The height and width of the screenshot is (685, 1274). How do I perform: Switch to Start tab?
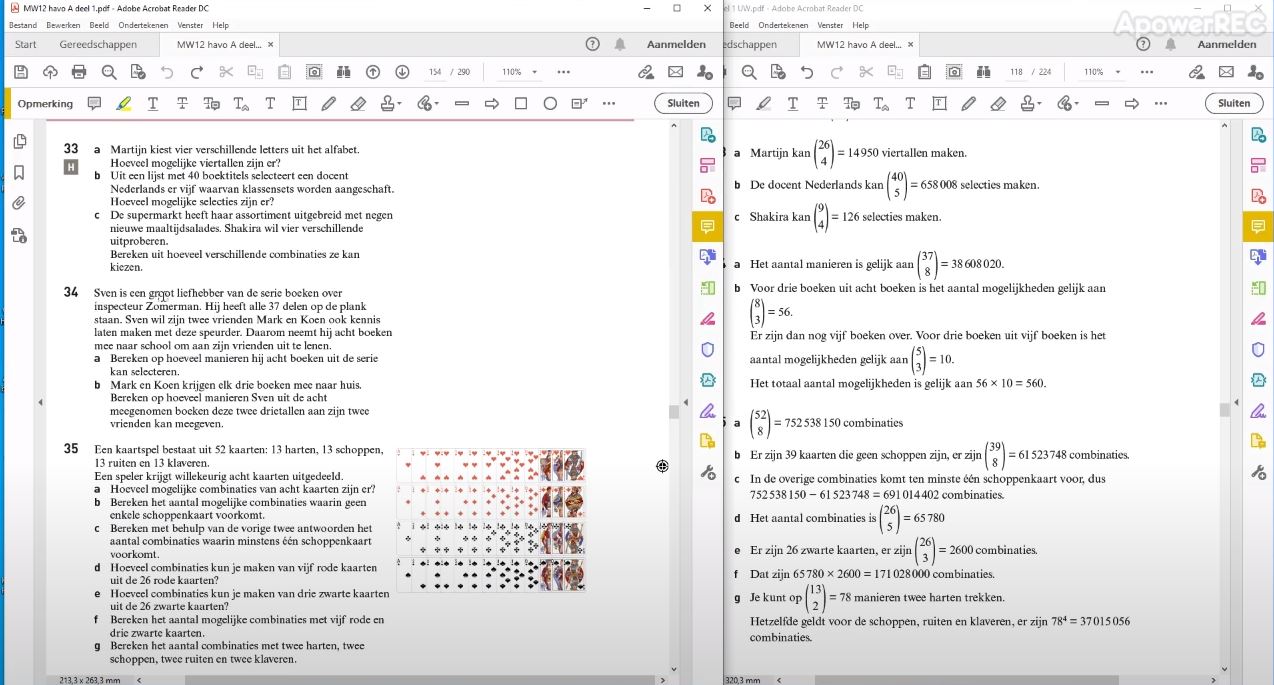click(x=26, y=44)
